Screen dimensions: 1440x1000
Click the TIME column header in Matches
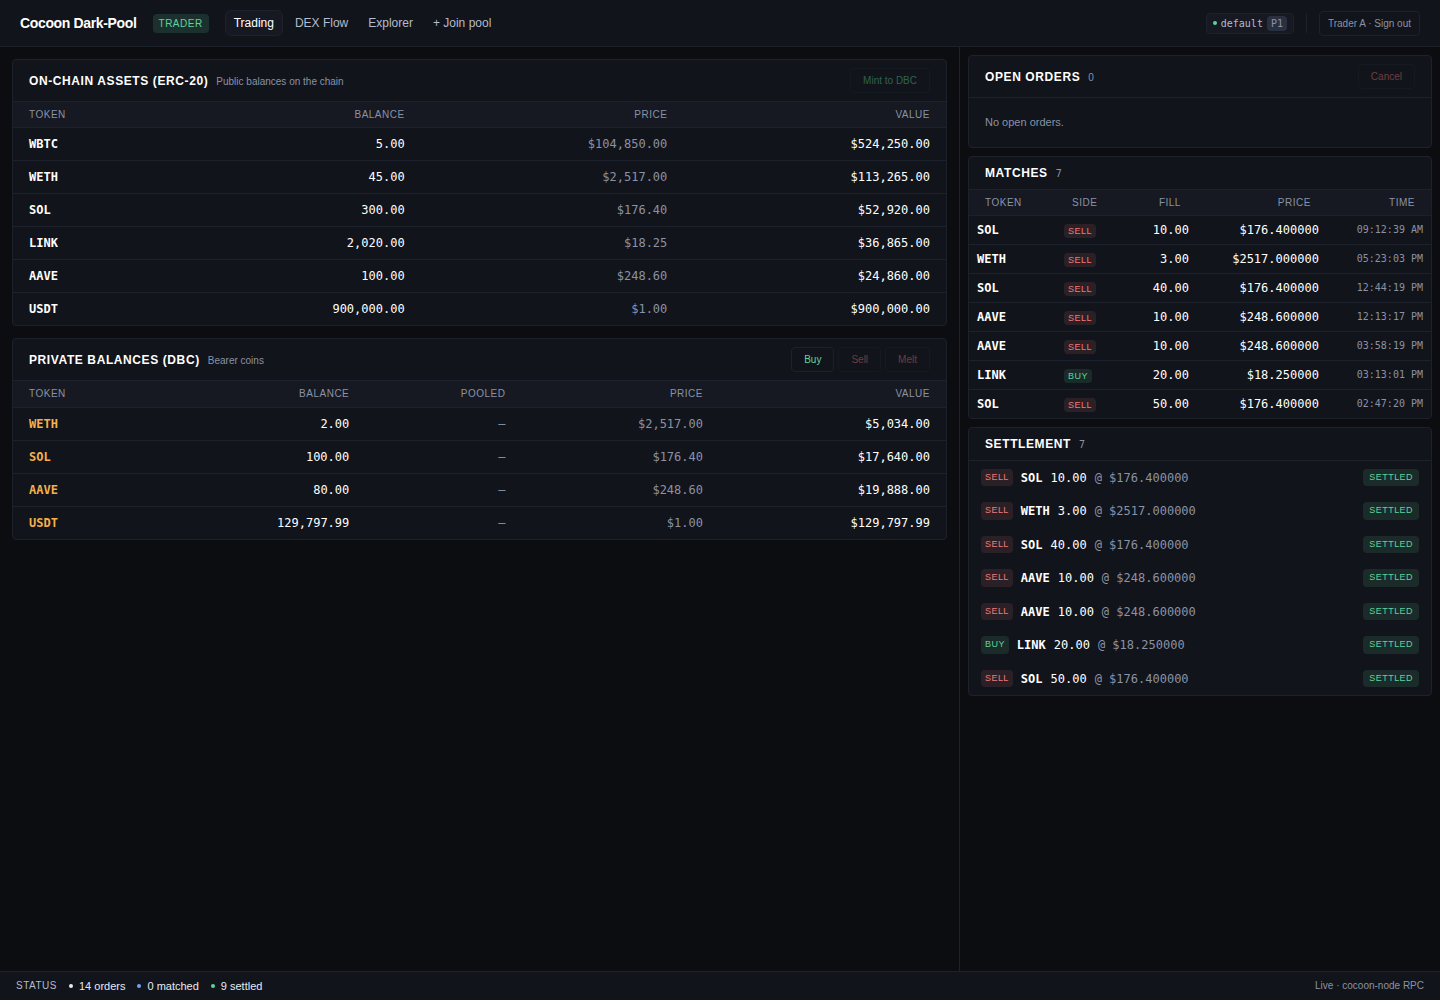pos(1401,202)
